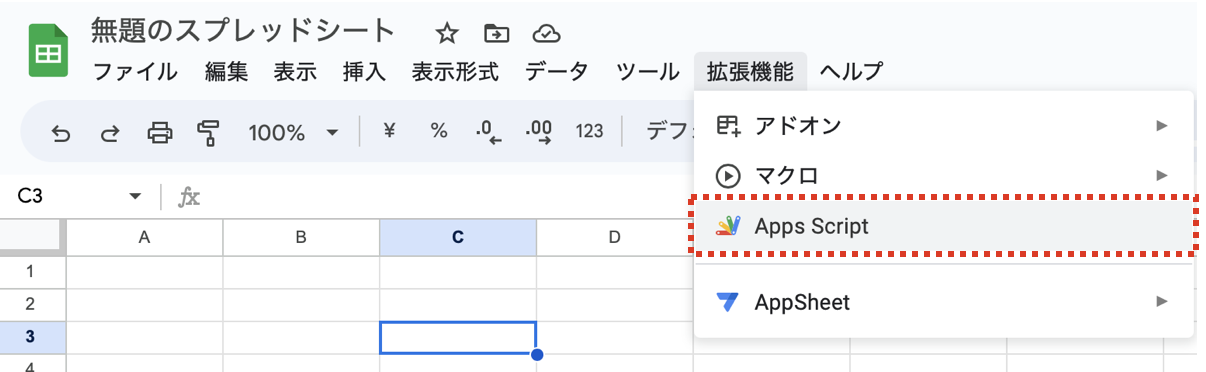Screen dimensions: 1206x372
Task: Open the 表示形式 menu
Action: [x=455, y=71]
